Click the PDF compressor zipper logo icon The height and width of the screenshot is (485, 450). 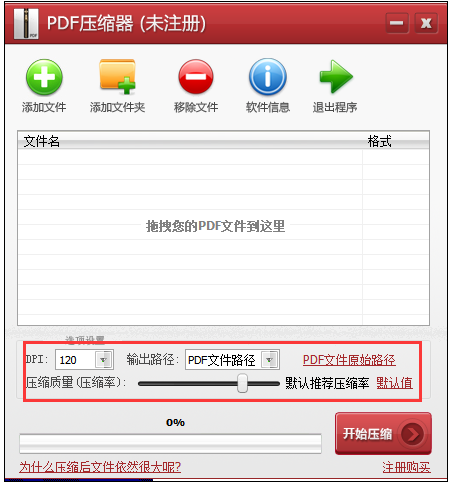click(x=26, y=24)
